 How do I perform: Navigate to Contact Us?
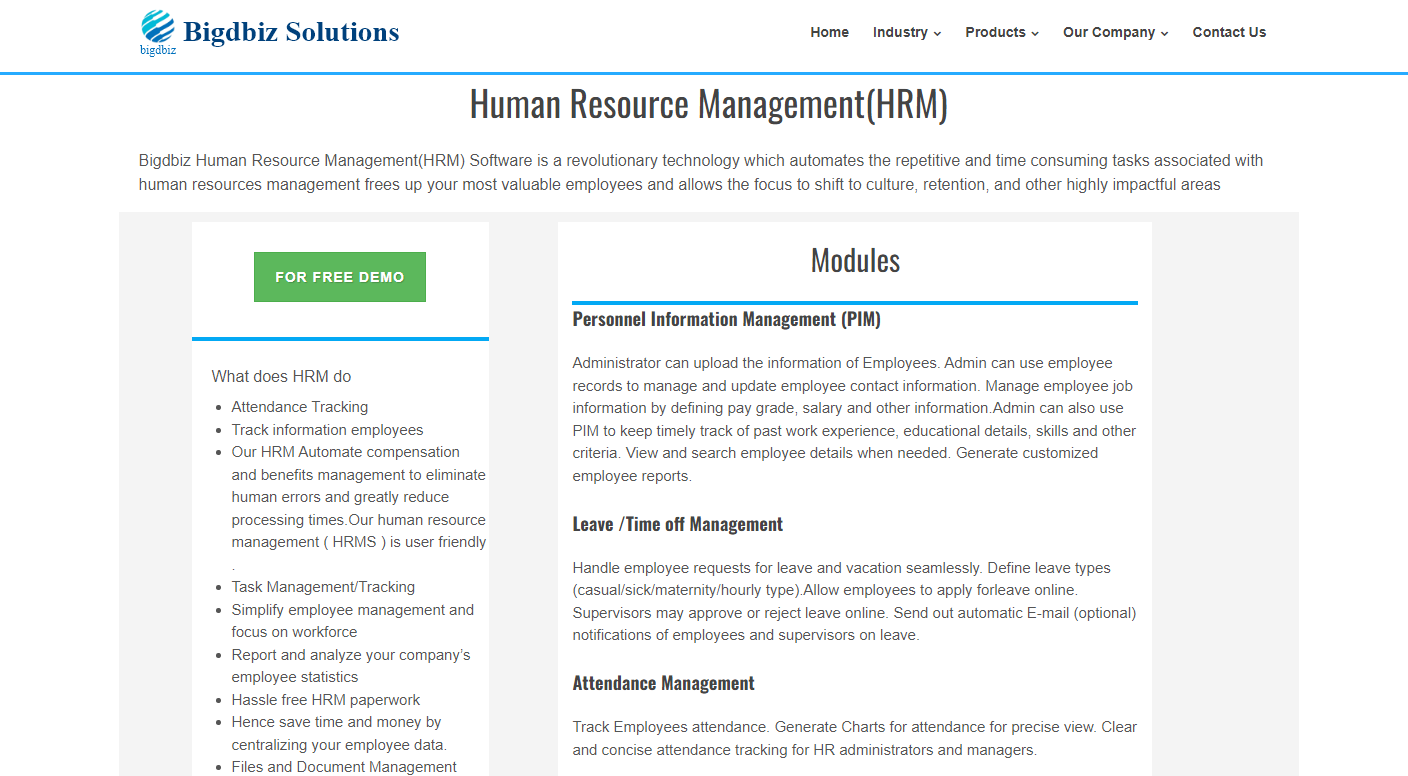click(x=1229, y=32)
